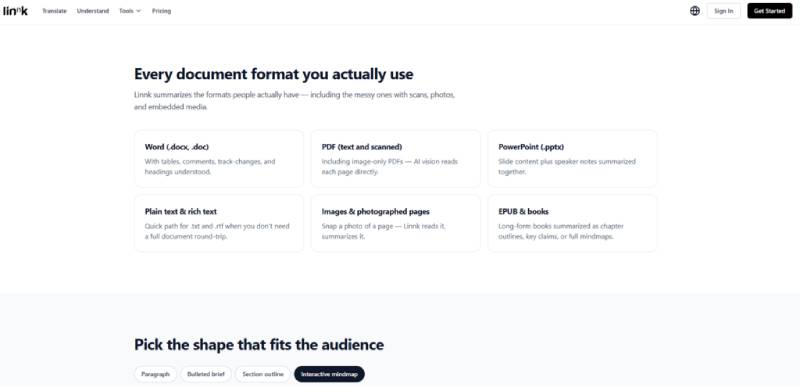Click the Images & photographed pages card
This screenshot has height=387, width=800.
pos(395,223)
